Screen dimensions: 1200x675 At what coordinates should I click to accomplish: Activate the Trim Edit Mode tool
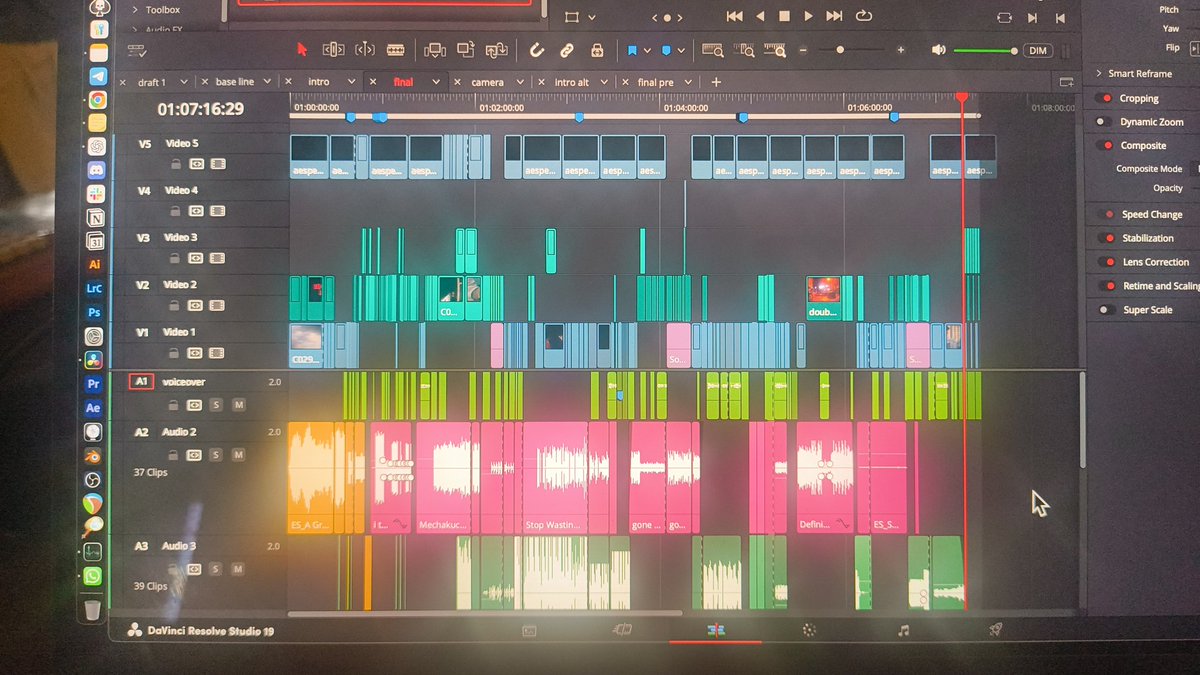[x=333, y=49]
